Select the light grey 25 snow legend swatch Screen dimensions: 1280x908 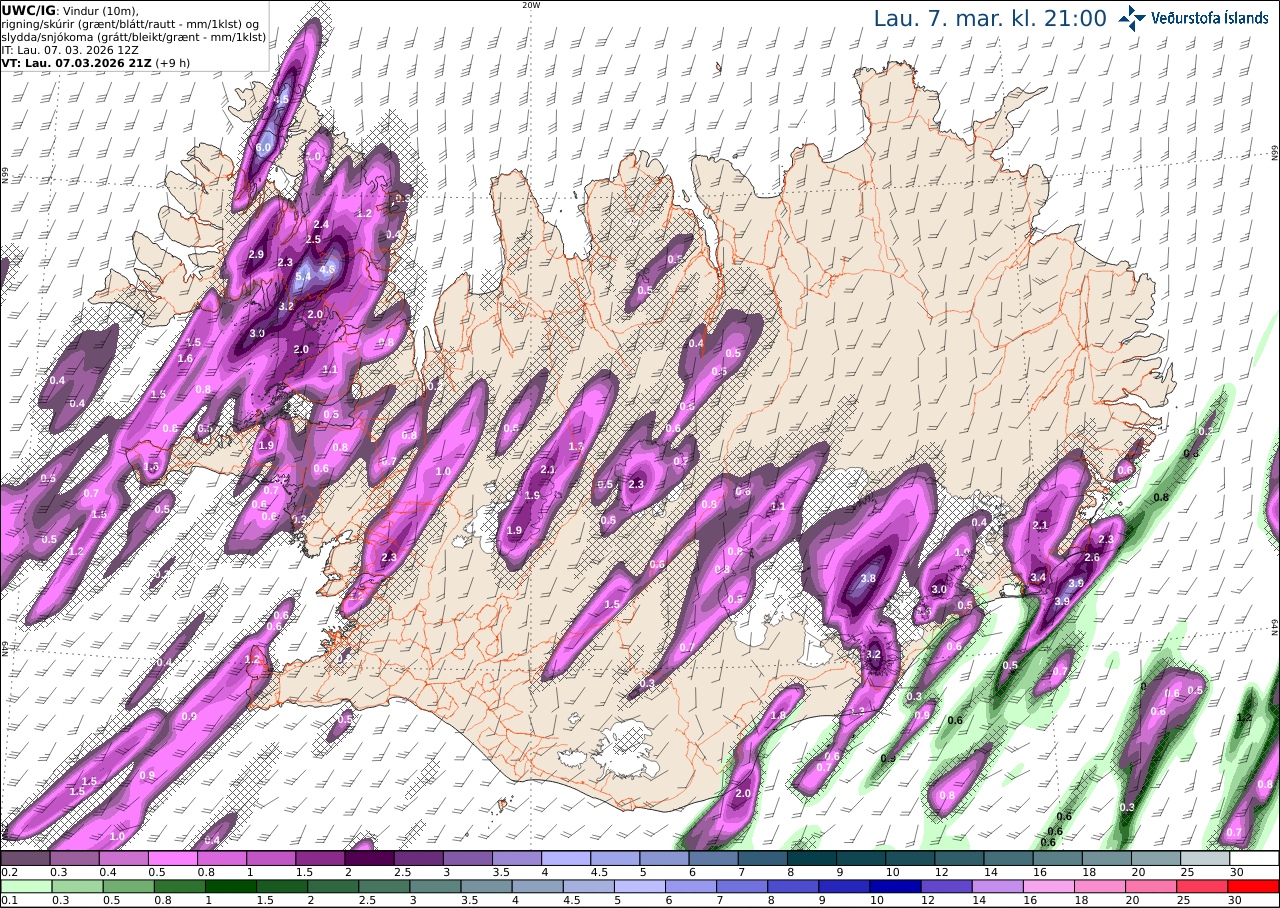[1205, 858]
